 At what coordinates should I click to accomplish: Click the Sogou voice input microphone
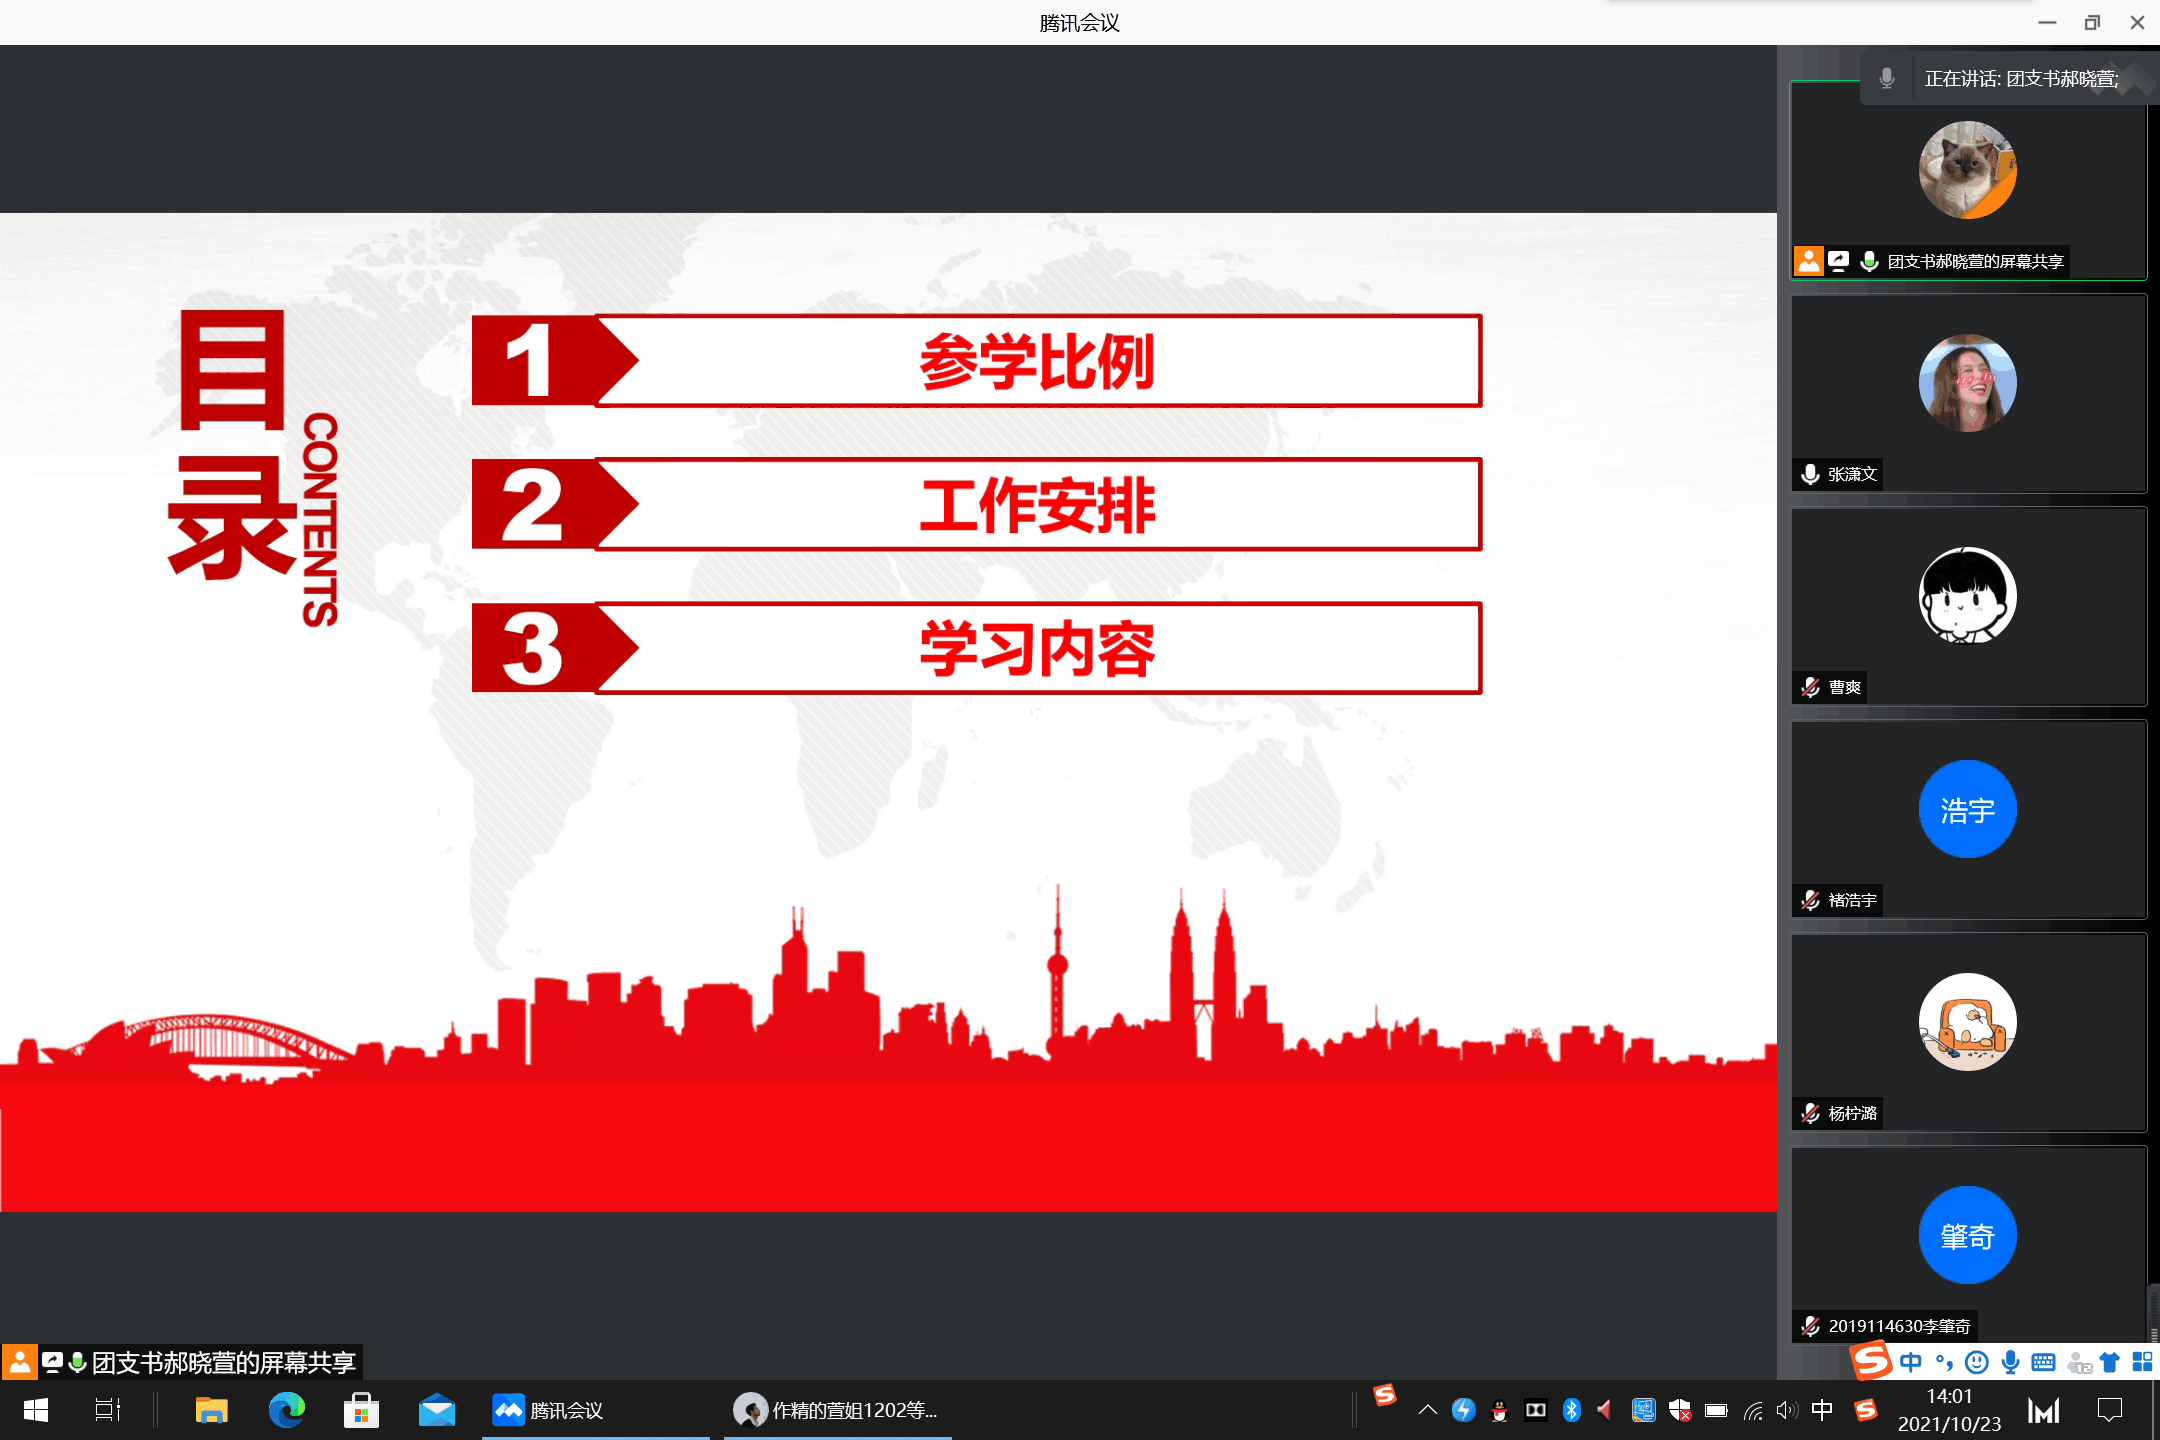(2010, 1362)
